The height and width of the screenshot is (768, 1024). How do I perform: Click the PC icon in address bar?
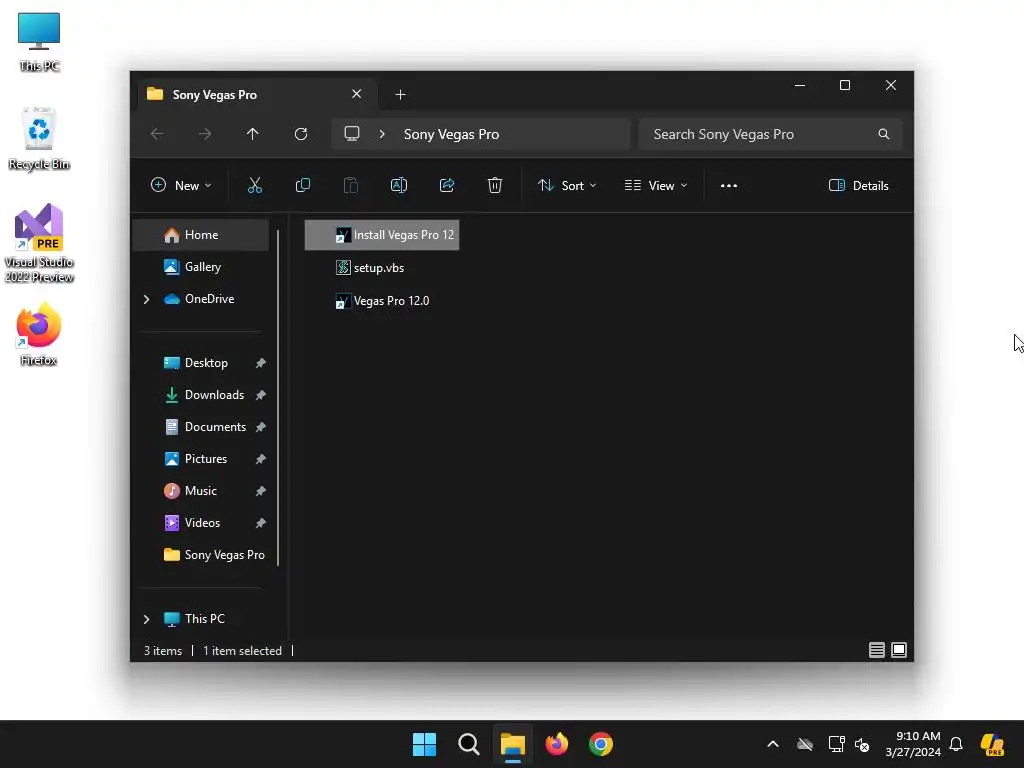point(352,134)
